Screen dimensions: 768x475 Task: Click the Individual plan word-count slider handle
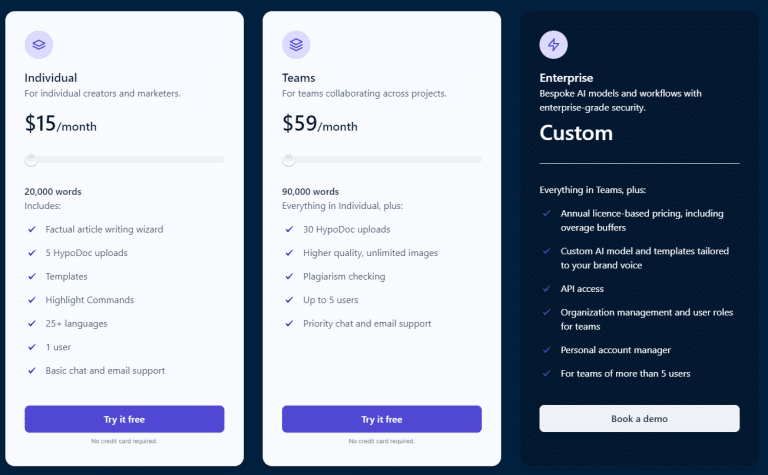click(31, 160)
